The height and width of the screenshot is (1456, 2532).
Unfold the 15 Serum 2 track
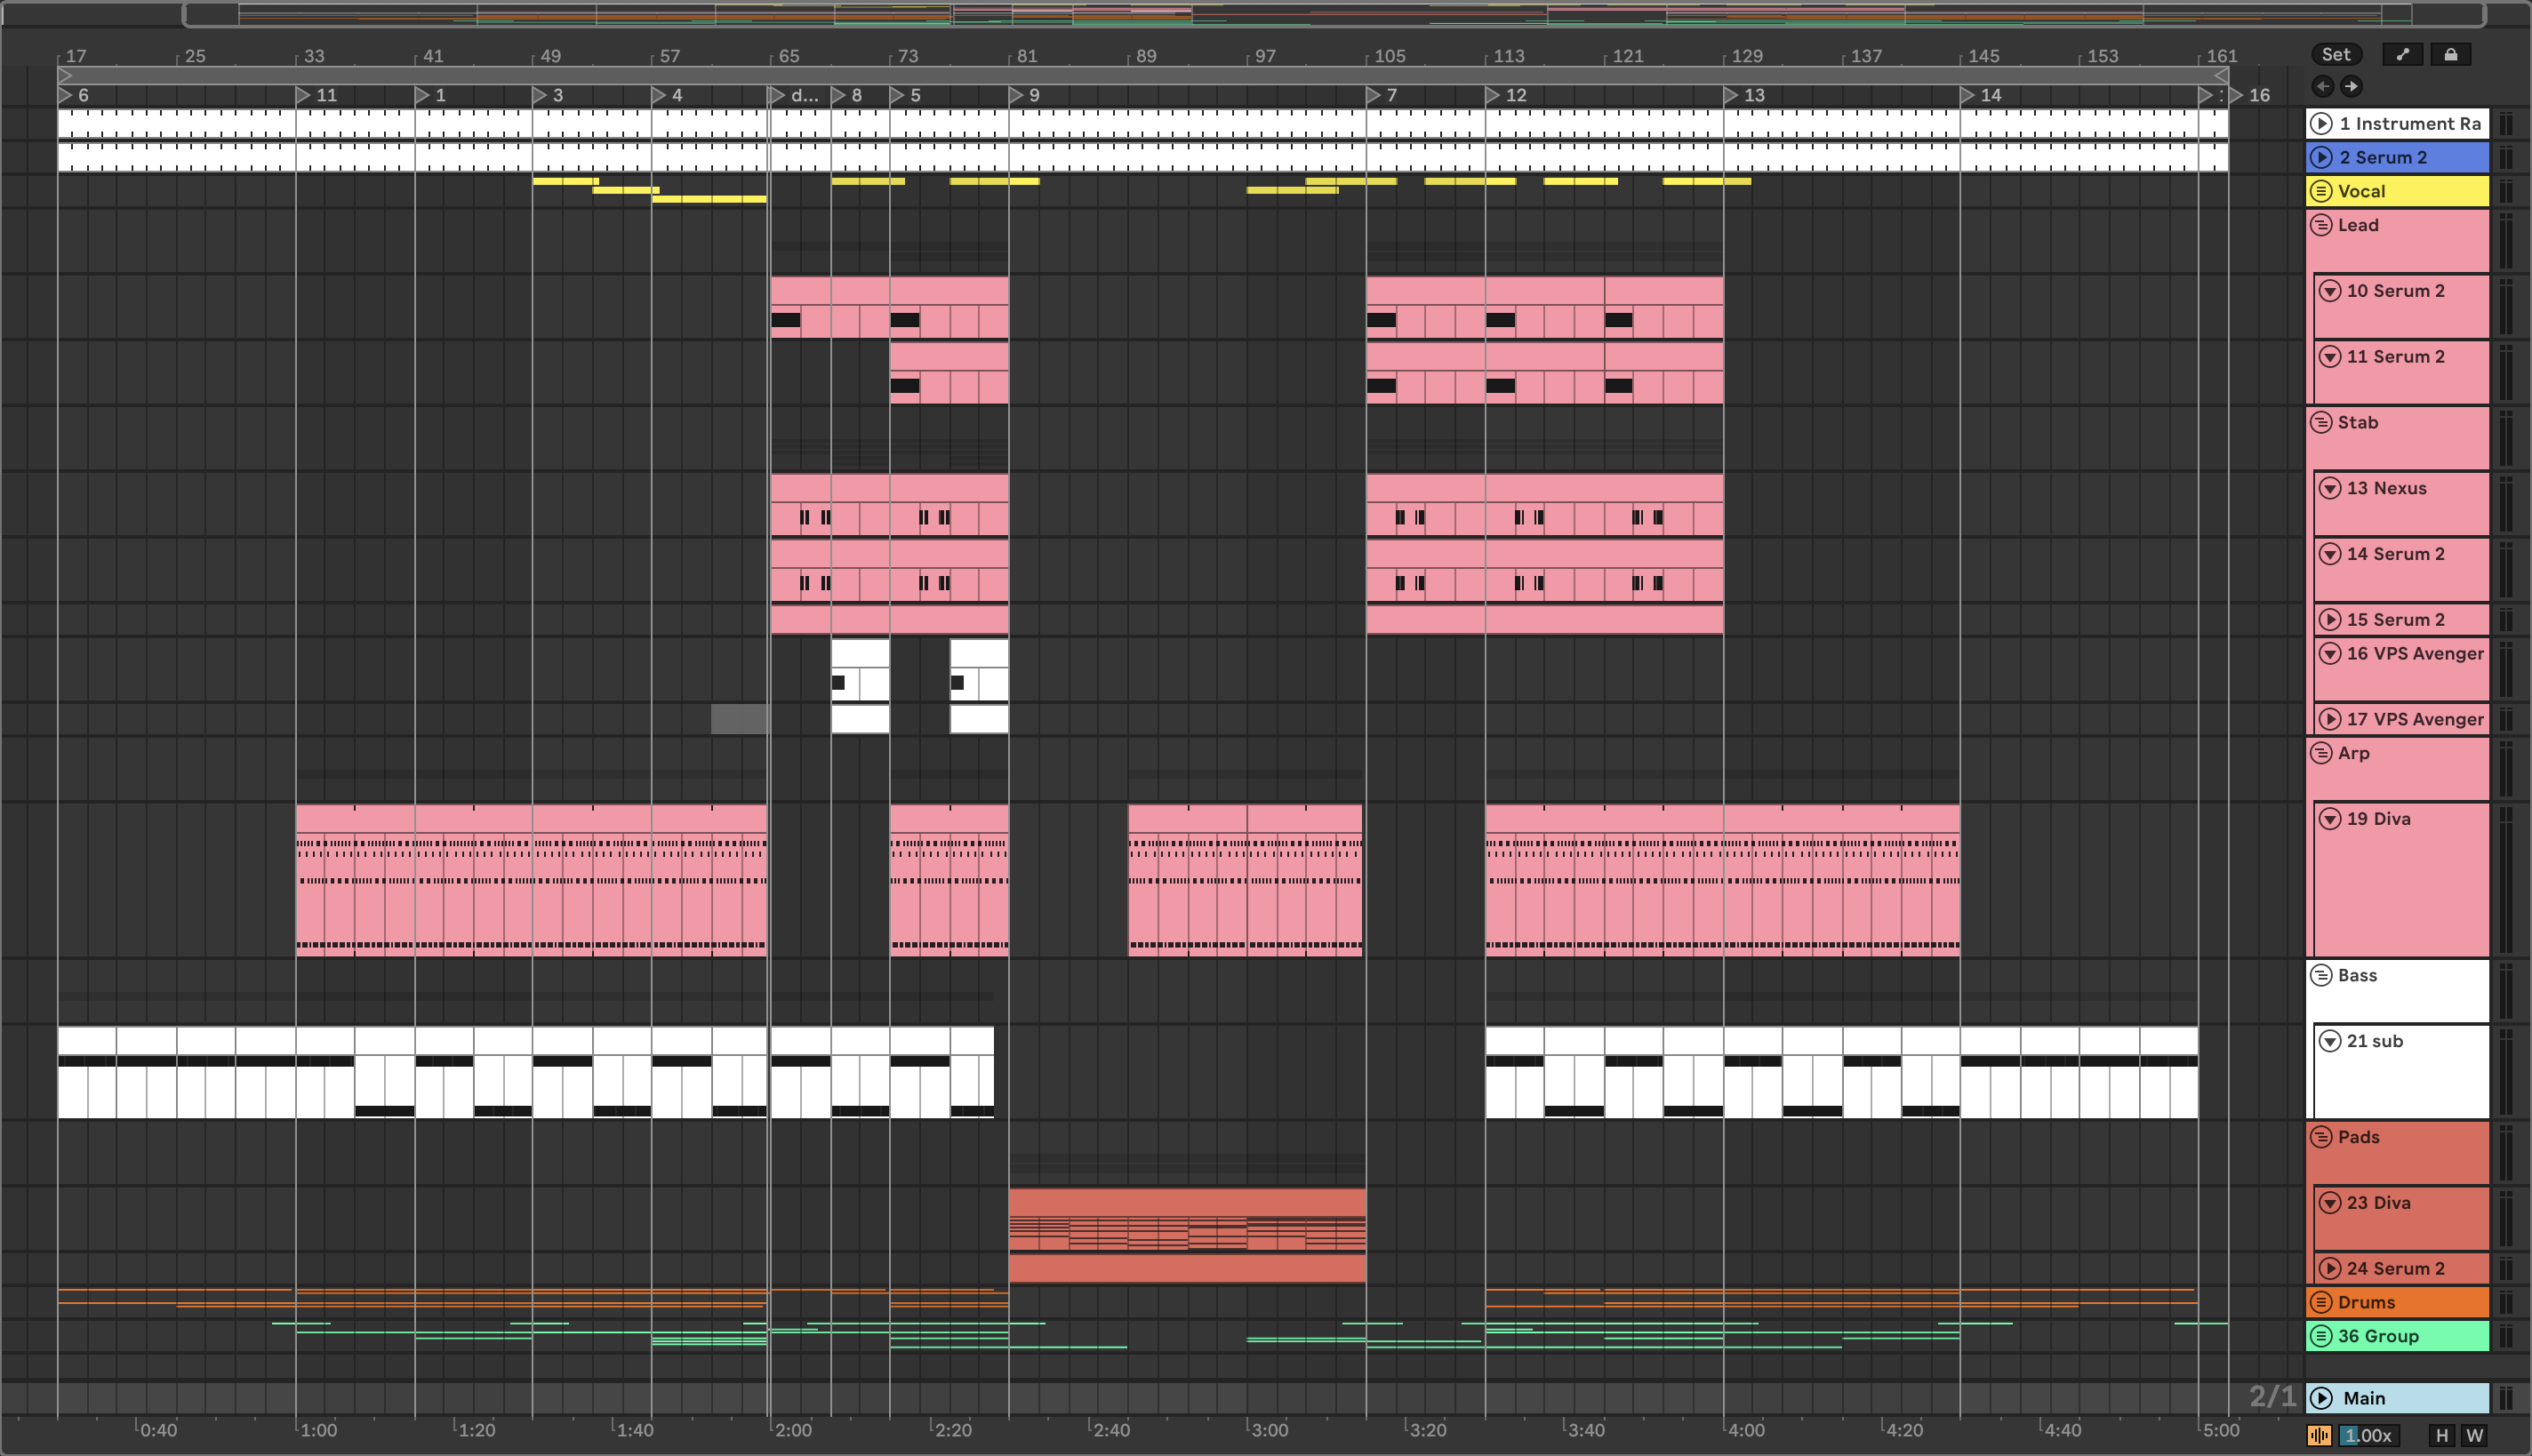coord(2330,620)
